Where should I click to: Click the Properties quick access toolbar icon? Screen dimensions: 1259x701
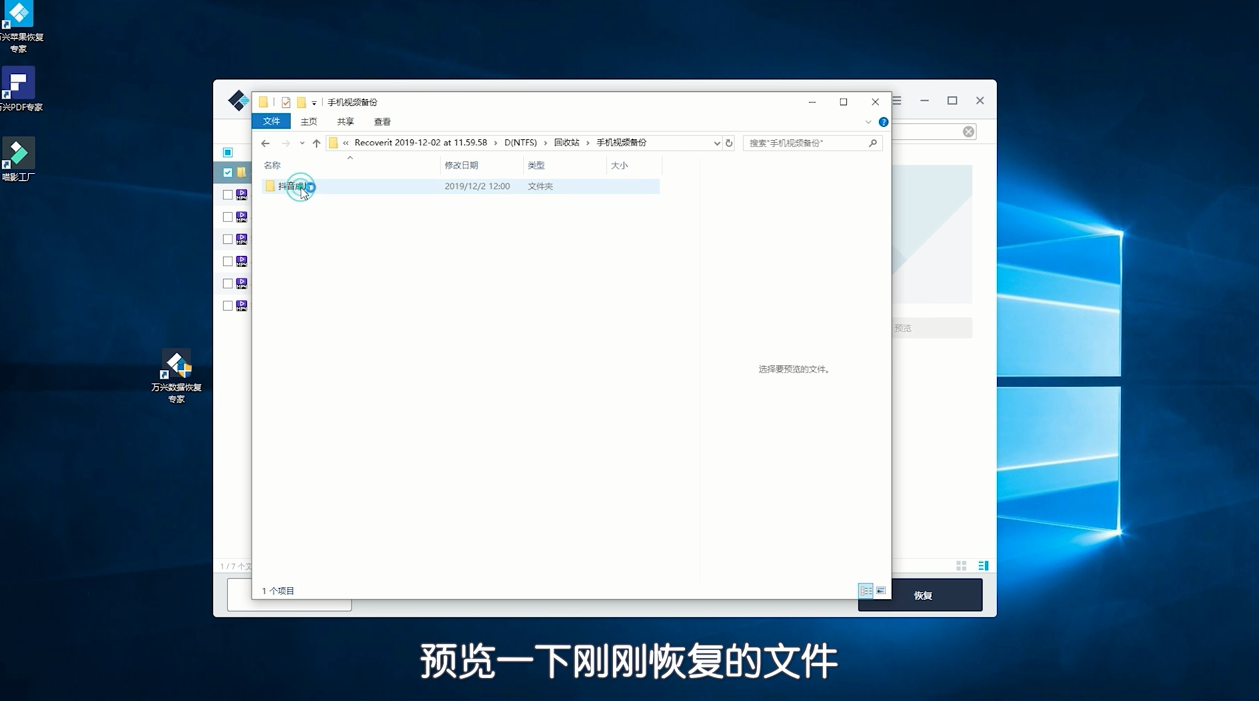tap(286, 102)
